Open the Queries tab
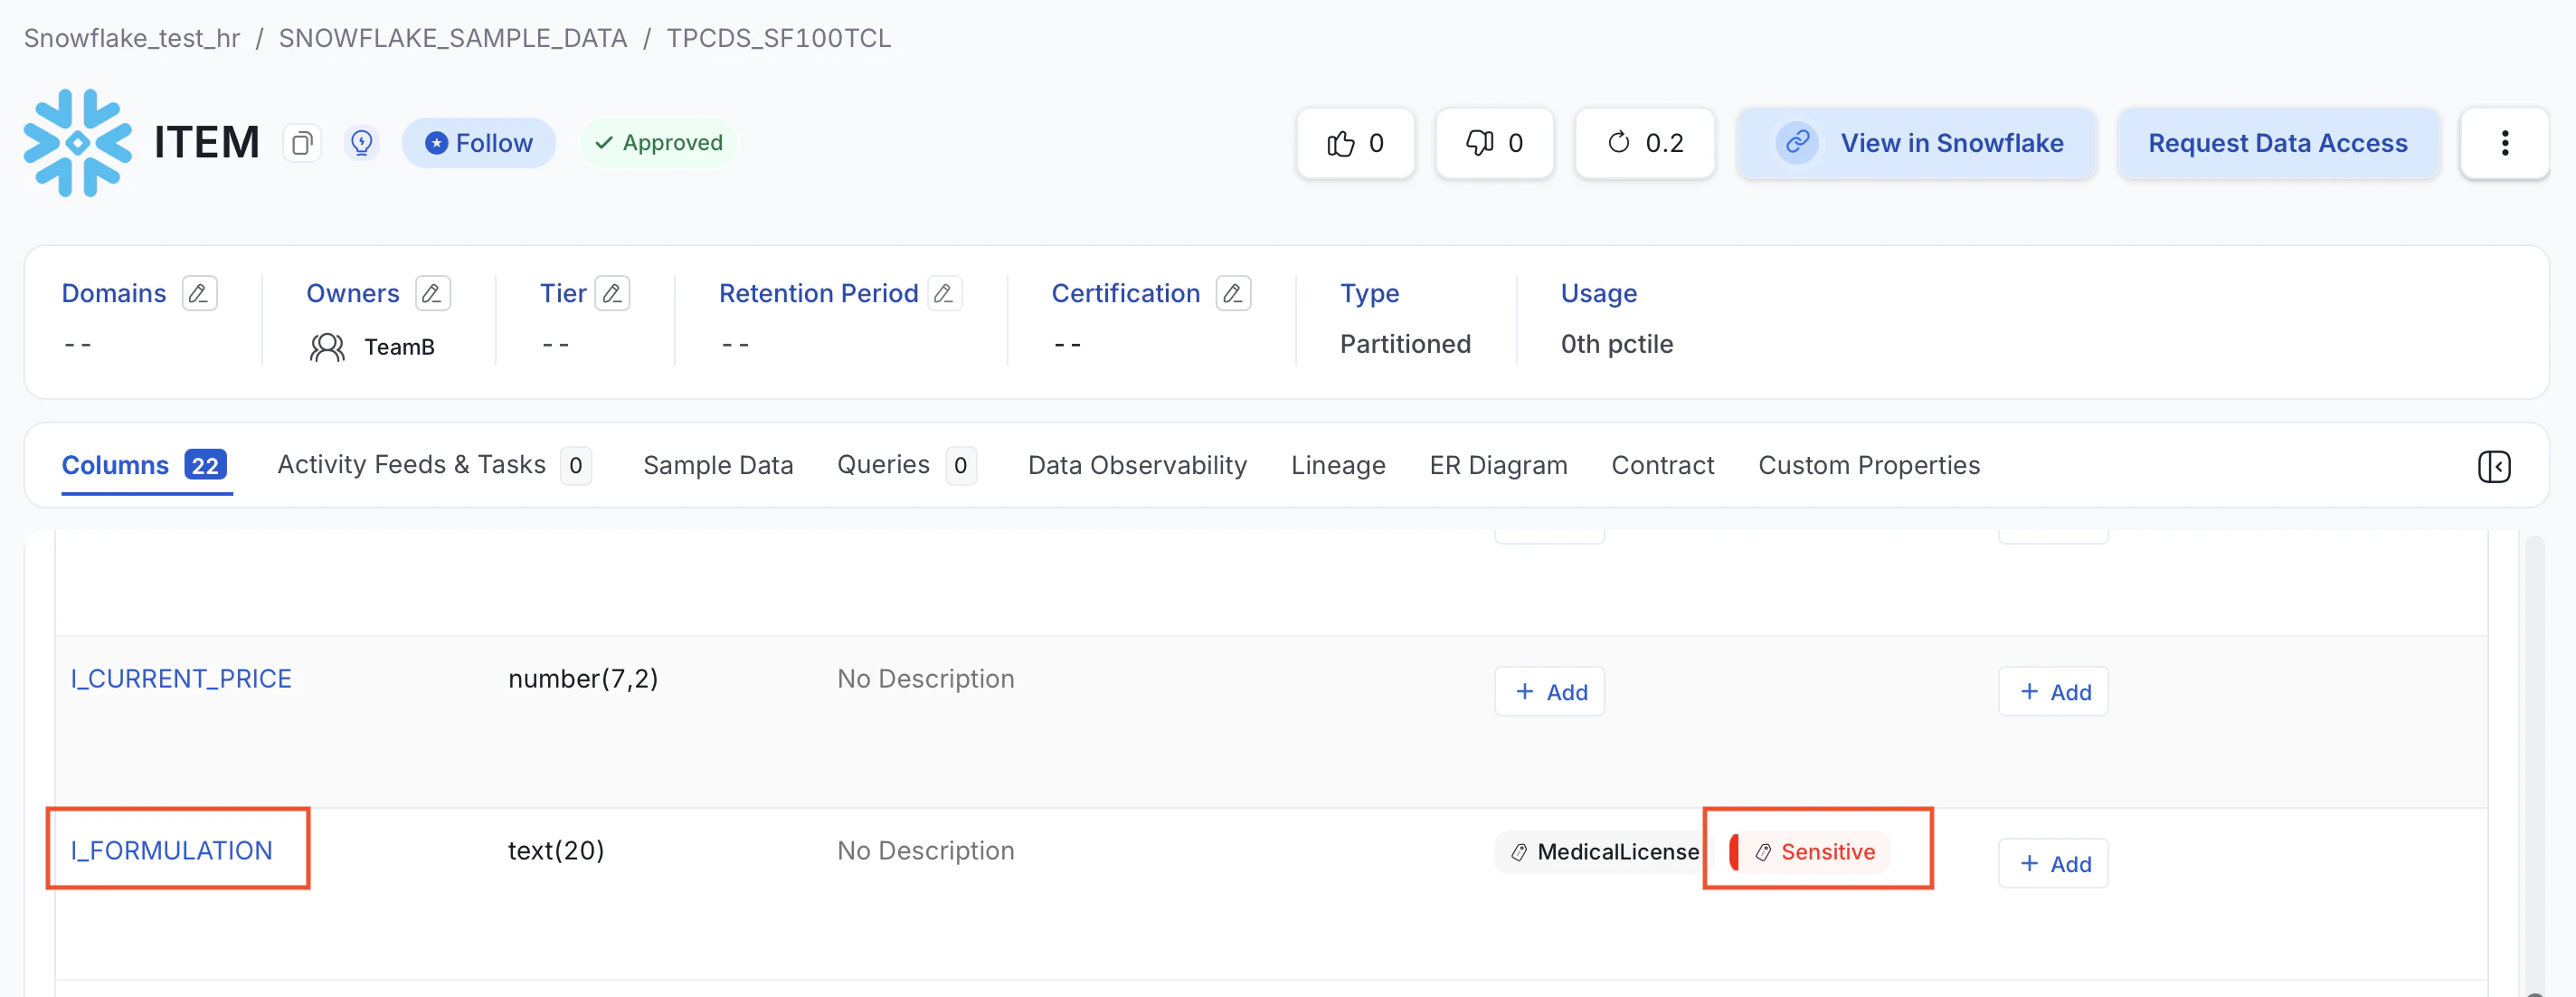Image resolution: width=2576 pixels, height=997 pixels. point(906,465)
